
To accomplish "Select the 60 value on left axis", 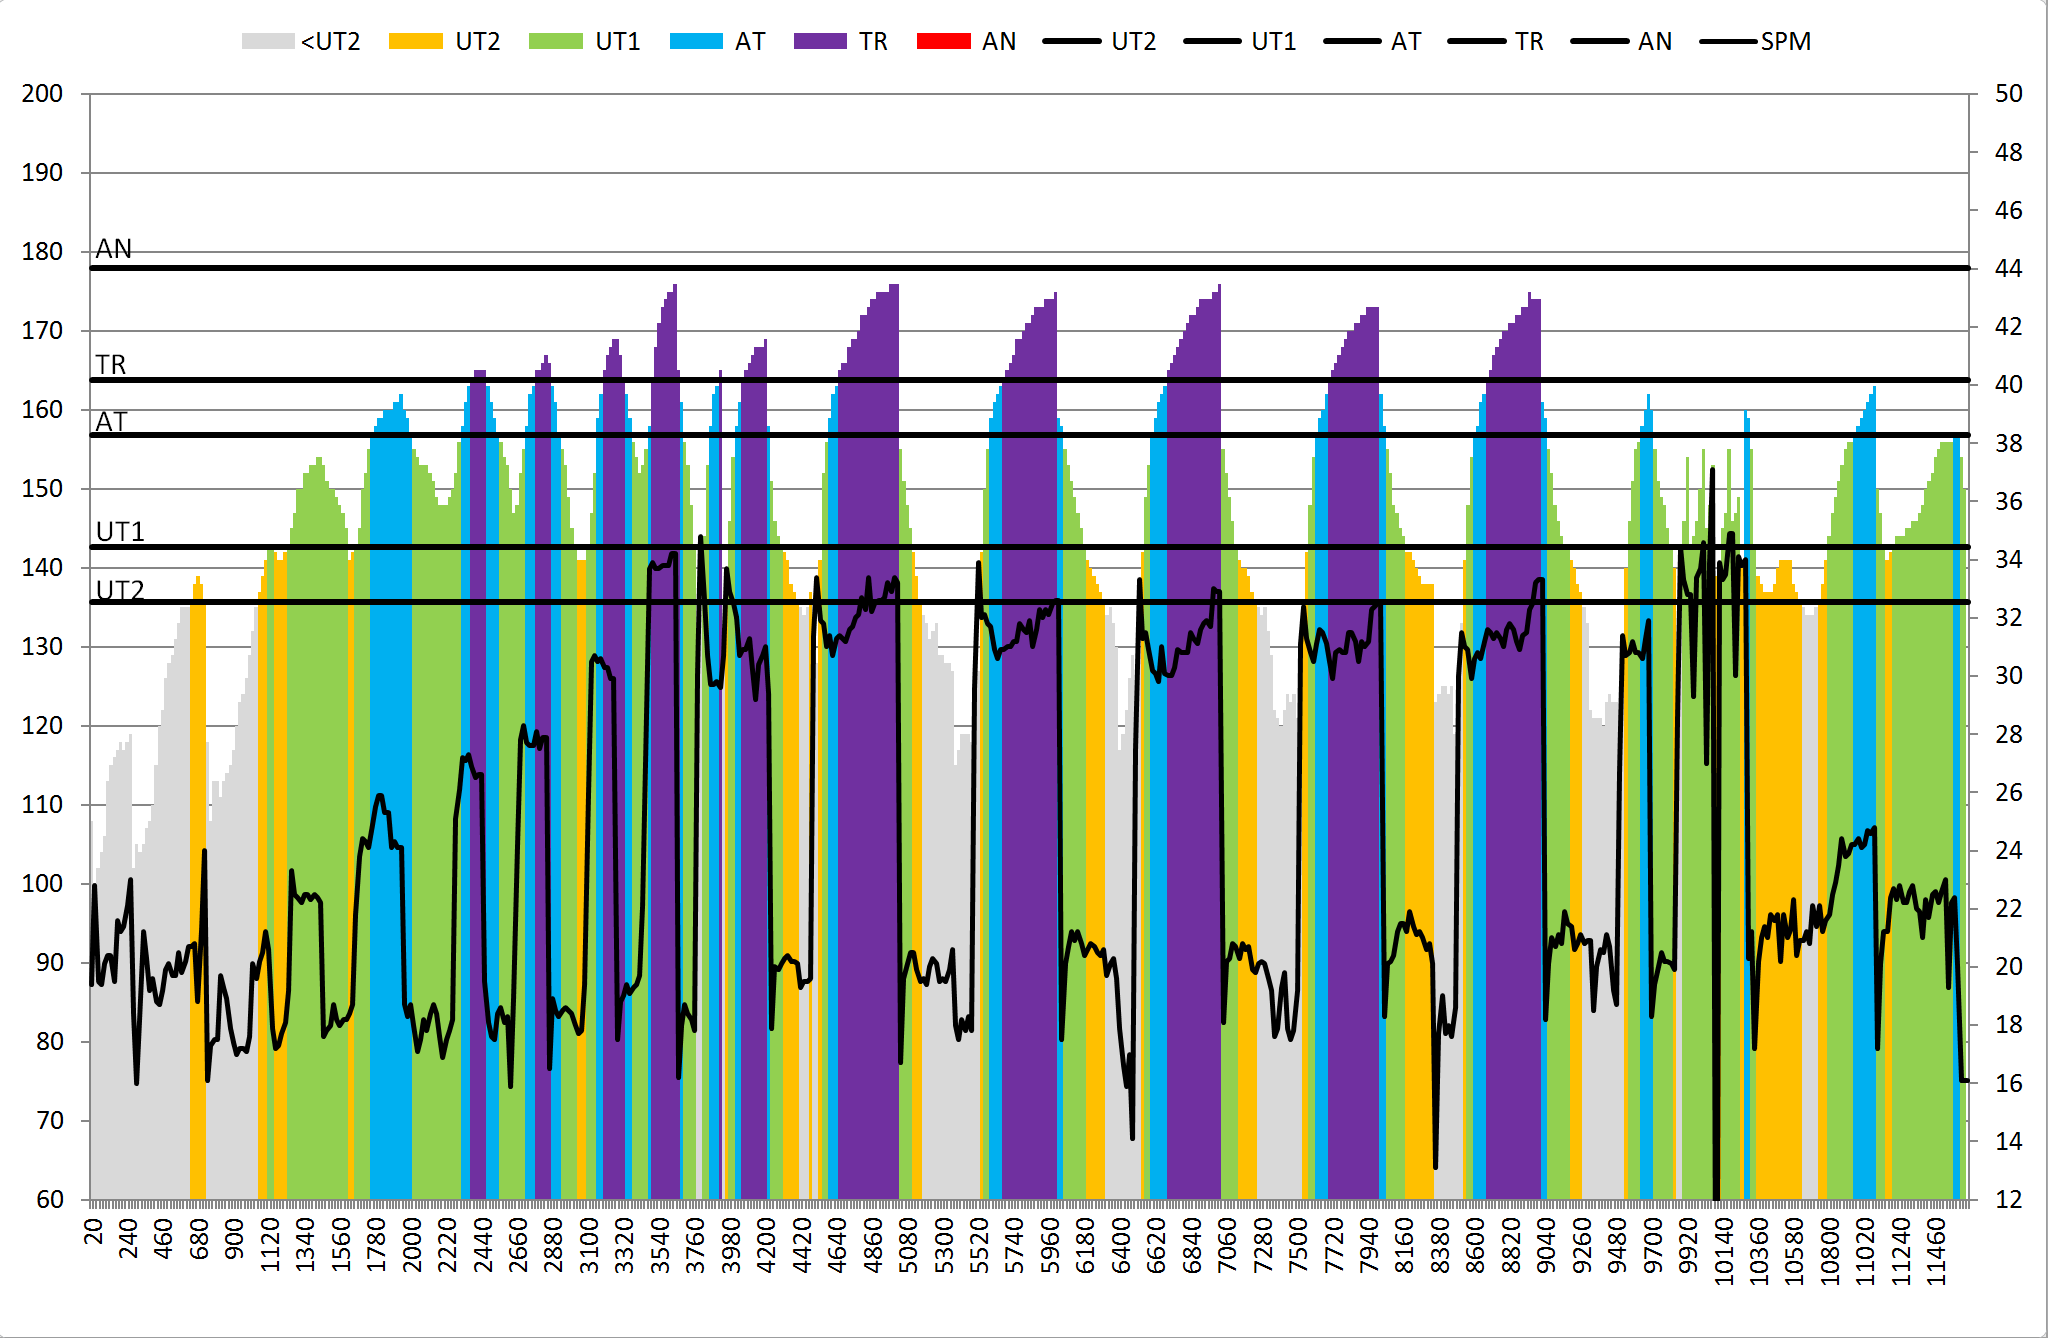I will click(x=50, y=1200).
